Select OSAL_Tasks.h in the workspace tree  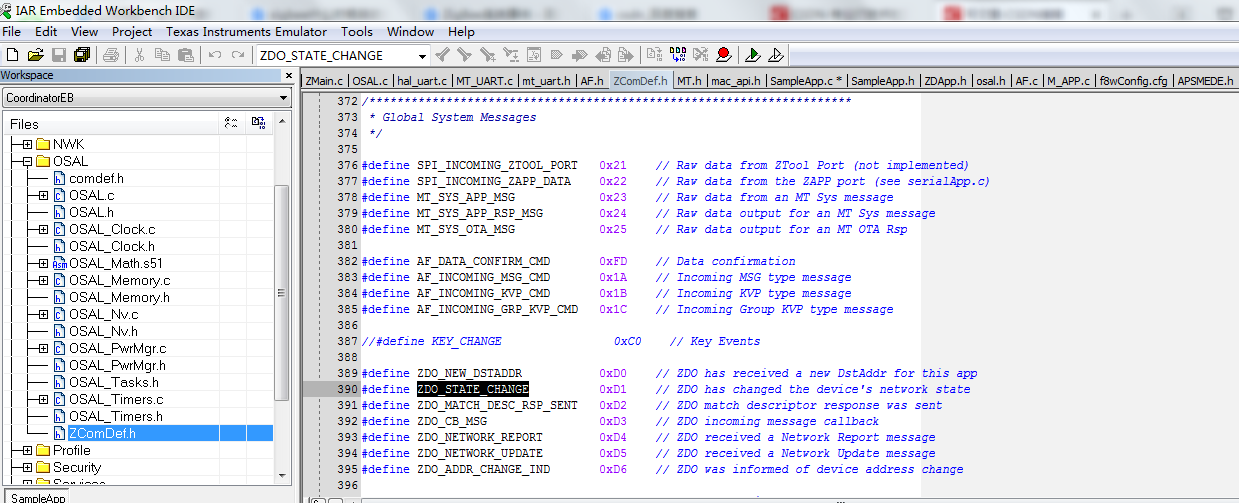(113, 382)
